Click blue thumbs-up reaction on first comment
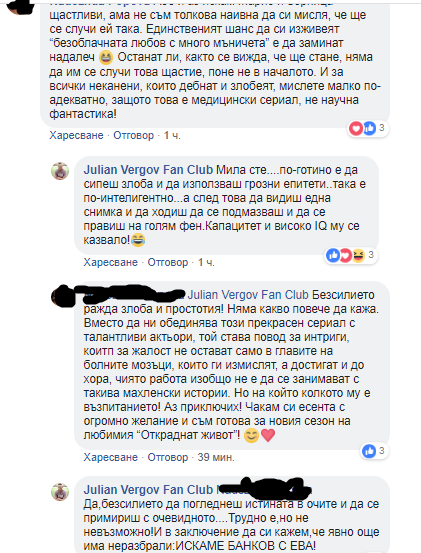 [369, 128]
